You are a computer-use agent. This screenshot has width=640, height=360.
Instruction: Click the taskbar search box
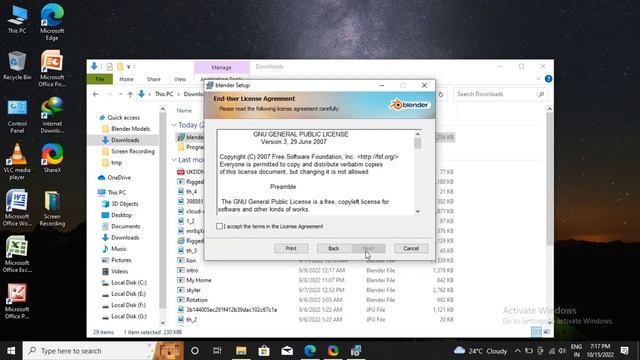[x=103, y=351]
